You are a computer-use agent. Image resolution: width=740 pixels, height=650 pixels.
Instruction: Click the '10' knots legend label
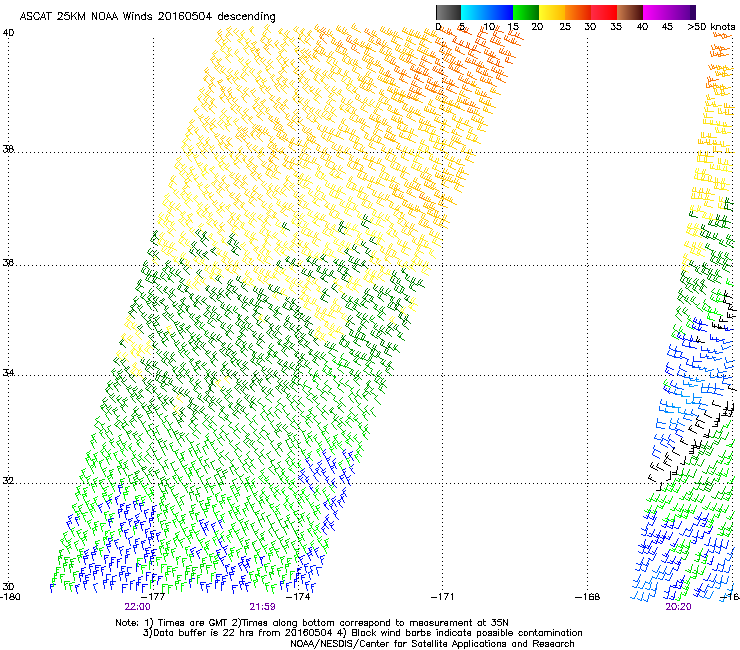[x=489, y=27]
